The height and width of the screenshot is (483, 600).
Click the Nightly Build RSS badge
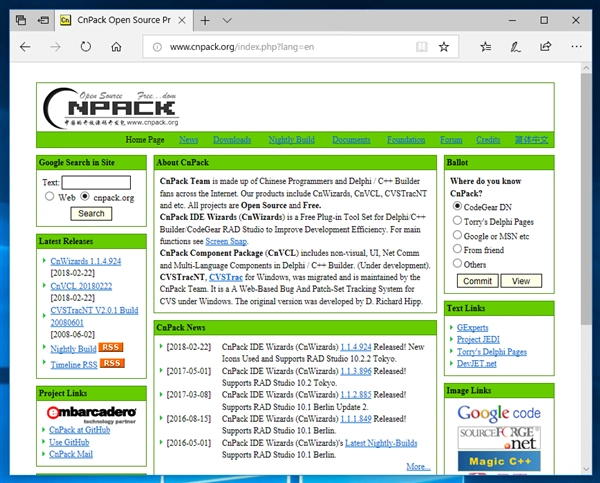point(111,347)
